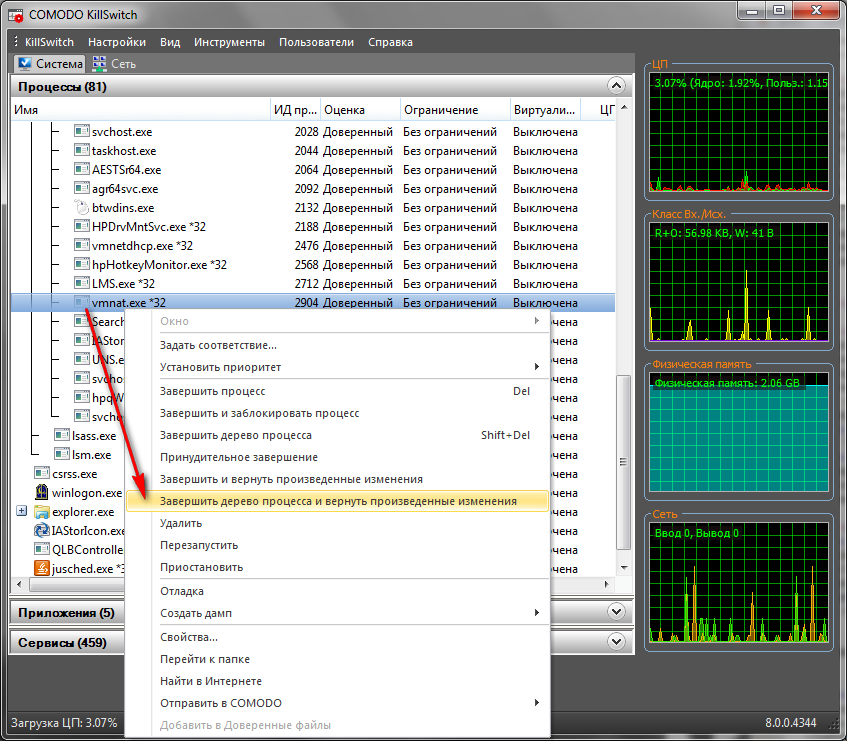Choose Отладка in context menu

pyautogui.click(x=338, y=591)
